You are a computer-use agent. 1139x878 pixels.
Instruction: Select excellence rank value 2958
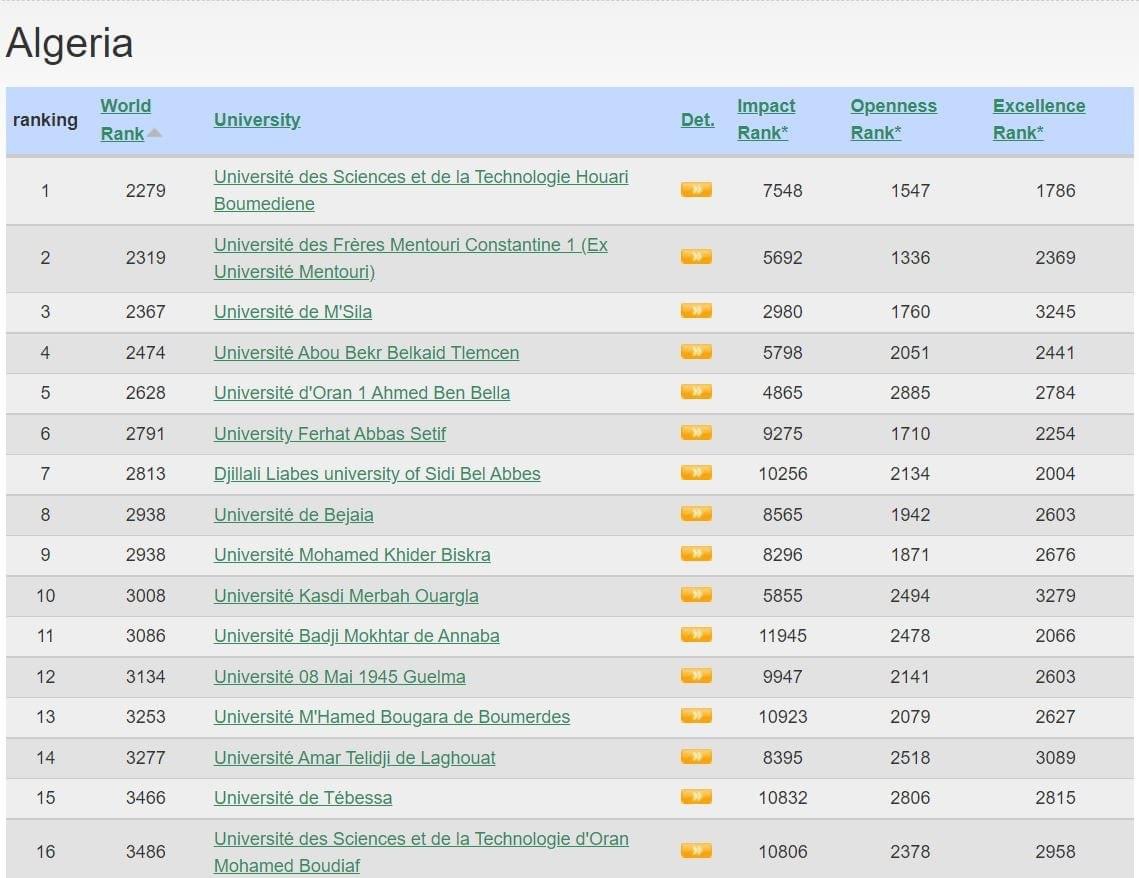pyautogui.click(x=1055, y=851)
